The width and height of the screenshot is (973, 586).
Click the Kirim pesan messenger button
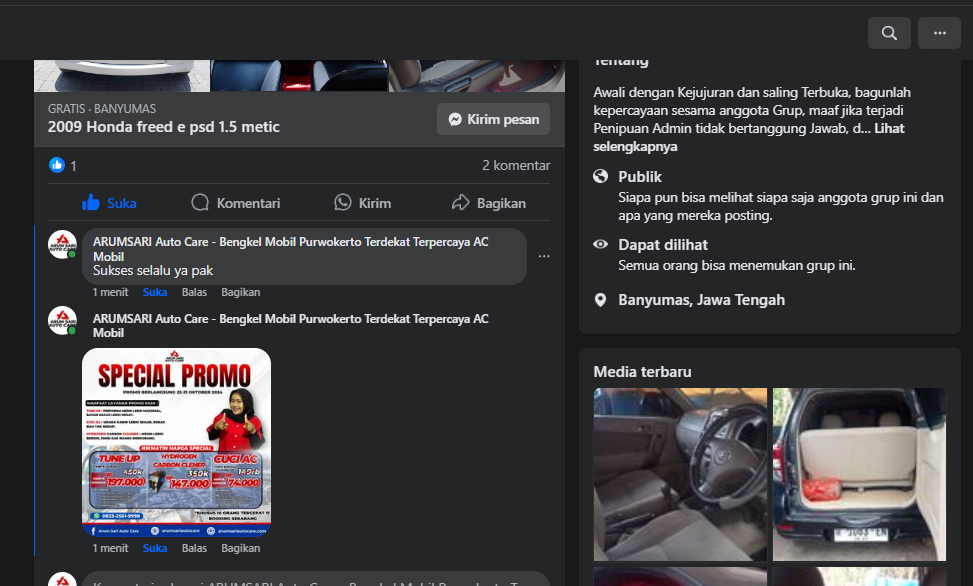click(x=493, y=119)
